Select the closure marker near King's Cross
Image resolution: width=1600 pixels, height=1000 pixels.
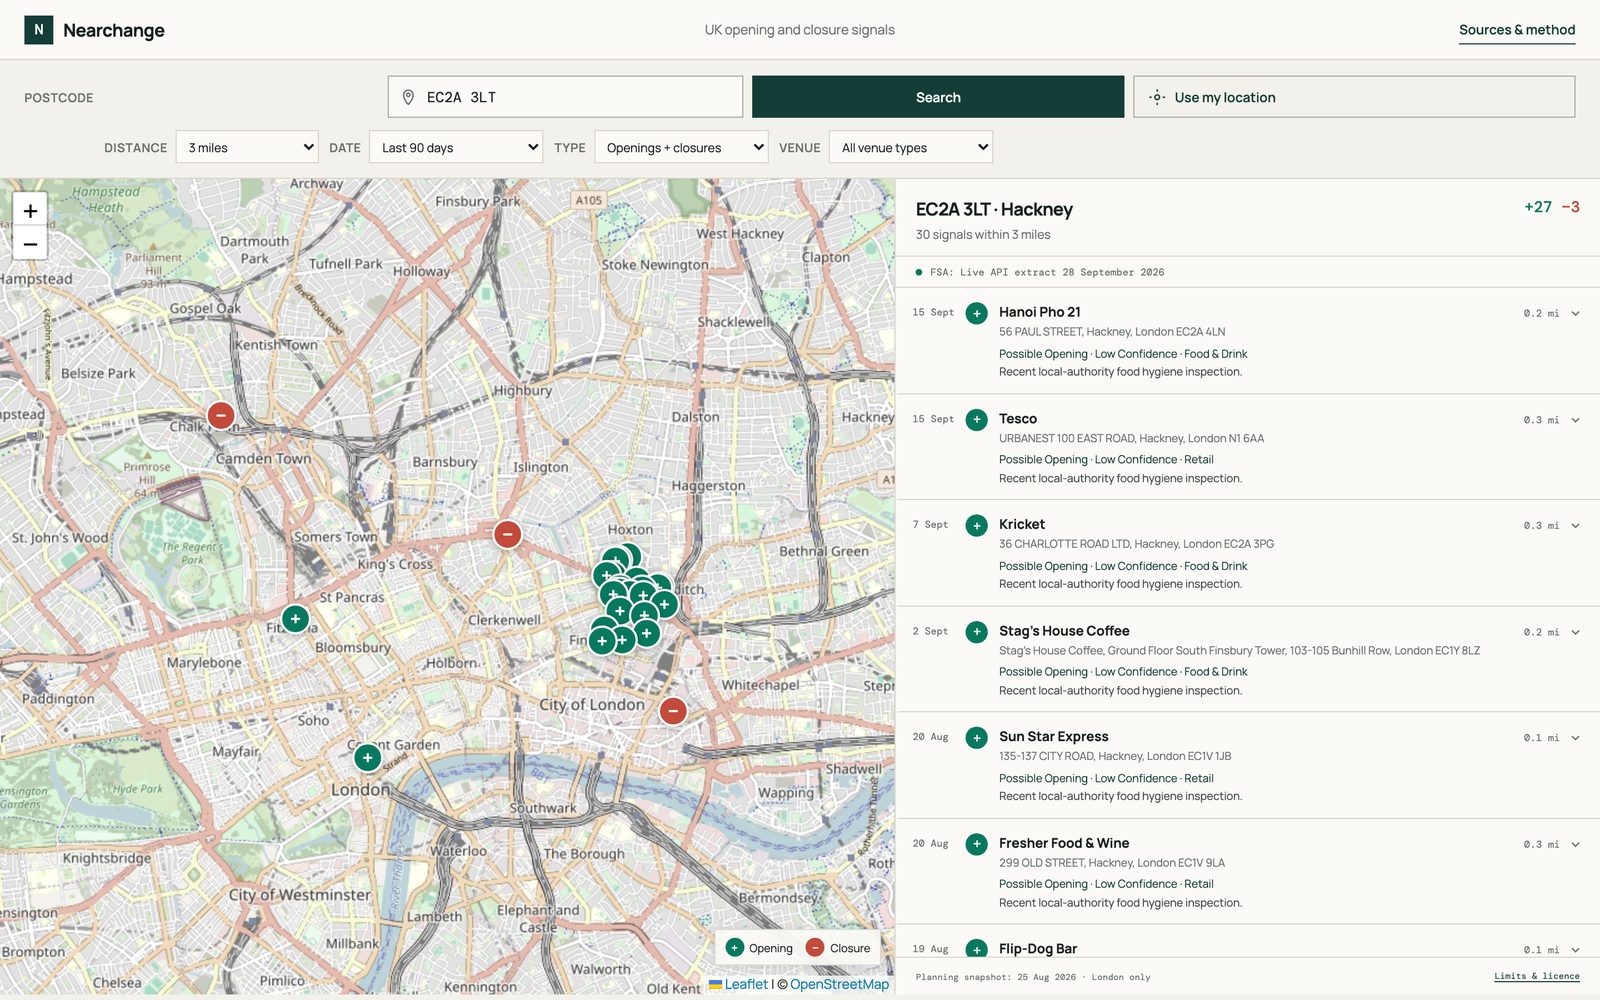508,534
